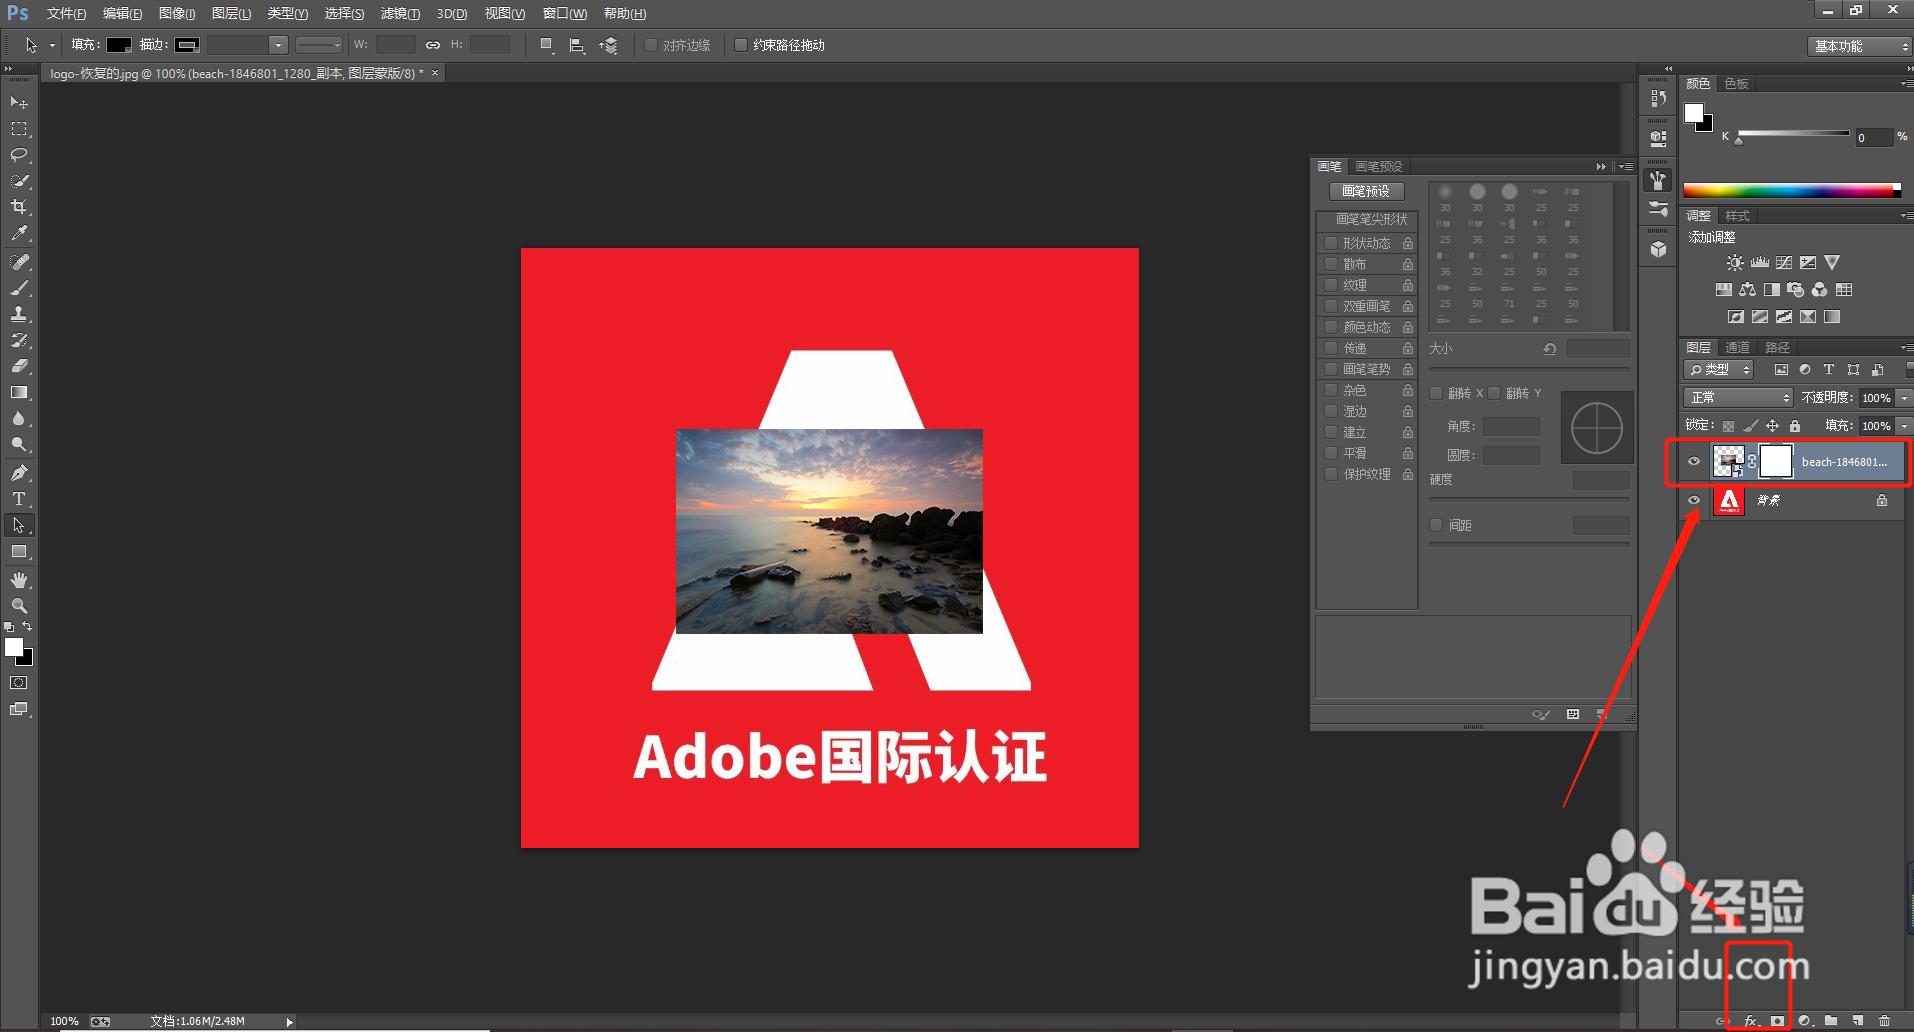Select the Hand tool
This screenshot has width=1914, height=1032.
pos(19,580)
